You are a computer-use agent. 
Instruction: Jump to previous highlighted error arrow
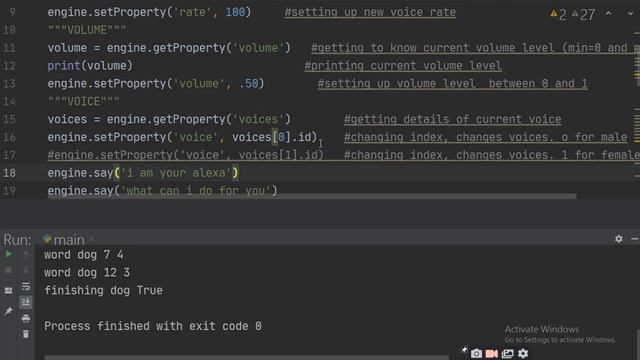pyautogui.click(x=609, y=13)
